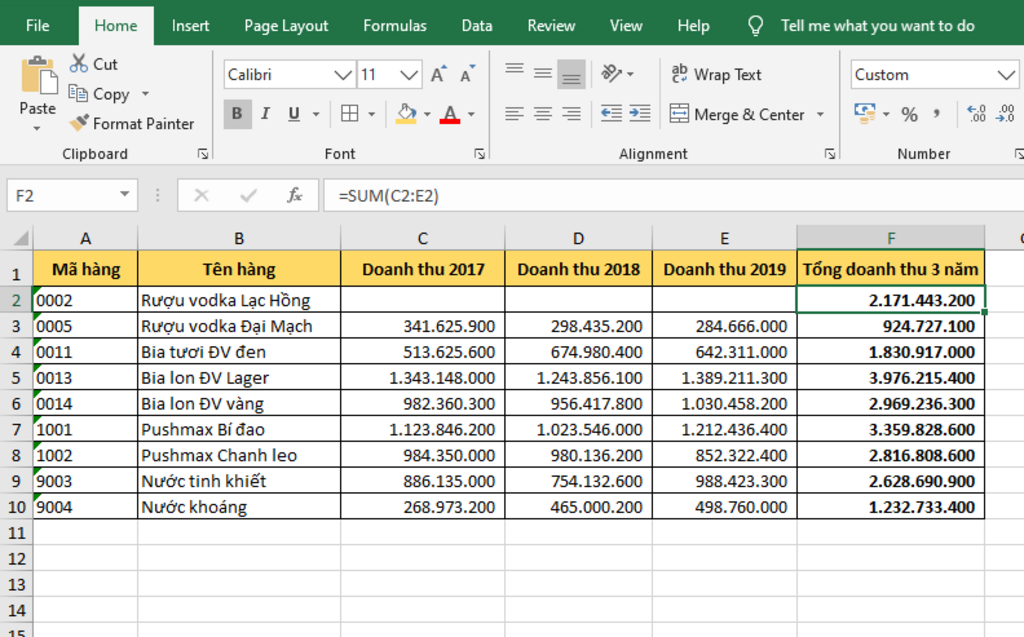Click the Increase Font Size icon
Viewport: 1024px width, 637px height.
(x=438, y=75)
